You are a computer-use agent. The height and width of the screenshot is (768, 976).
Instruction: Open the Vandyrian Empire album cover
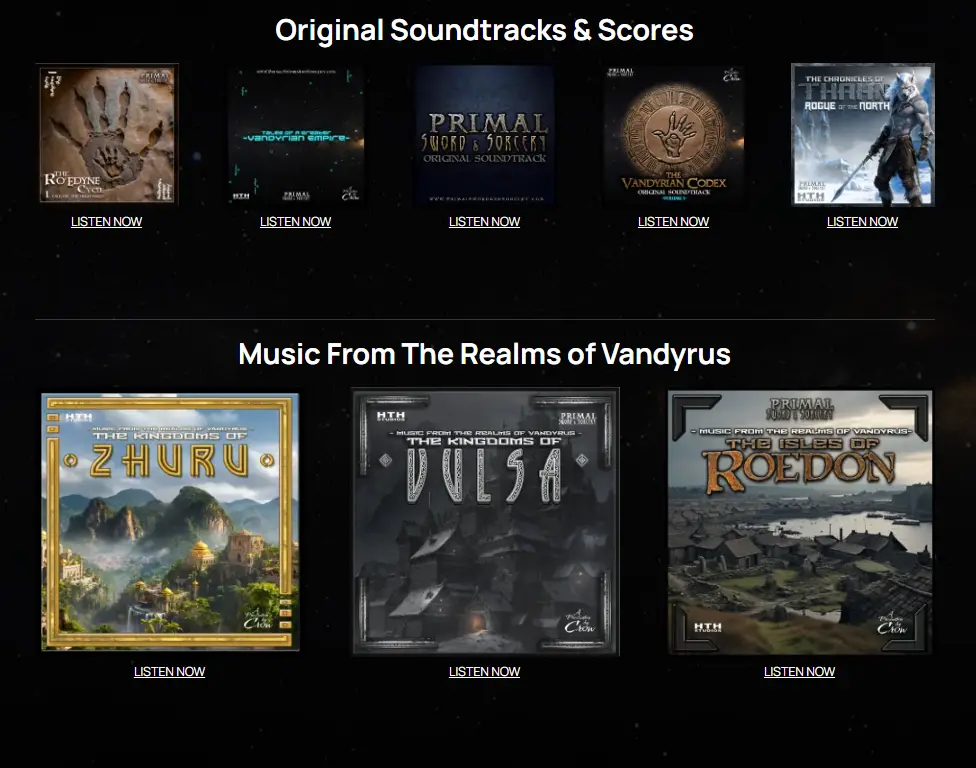[296, 134]
